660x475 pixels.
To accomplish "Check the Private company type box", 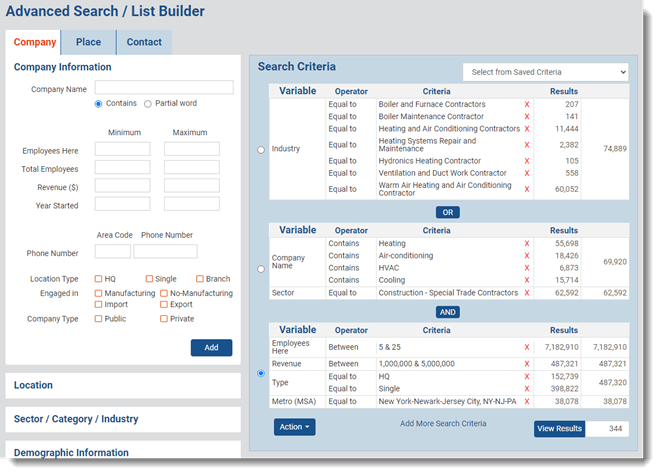I will (x=164, y=319).
